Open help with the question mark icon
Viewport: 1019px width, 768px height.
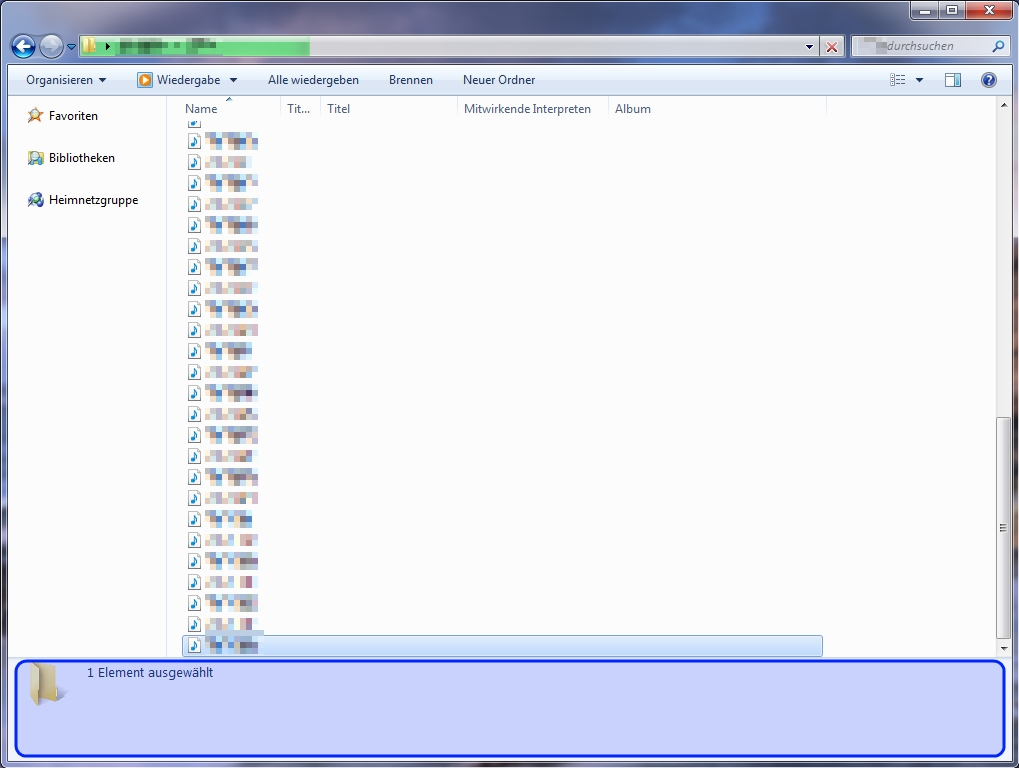coord(988,80)
